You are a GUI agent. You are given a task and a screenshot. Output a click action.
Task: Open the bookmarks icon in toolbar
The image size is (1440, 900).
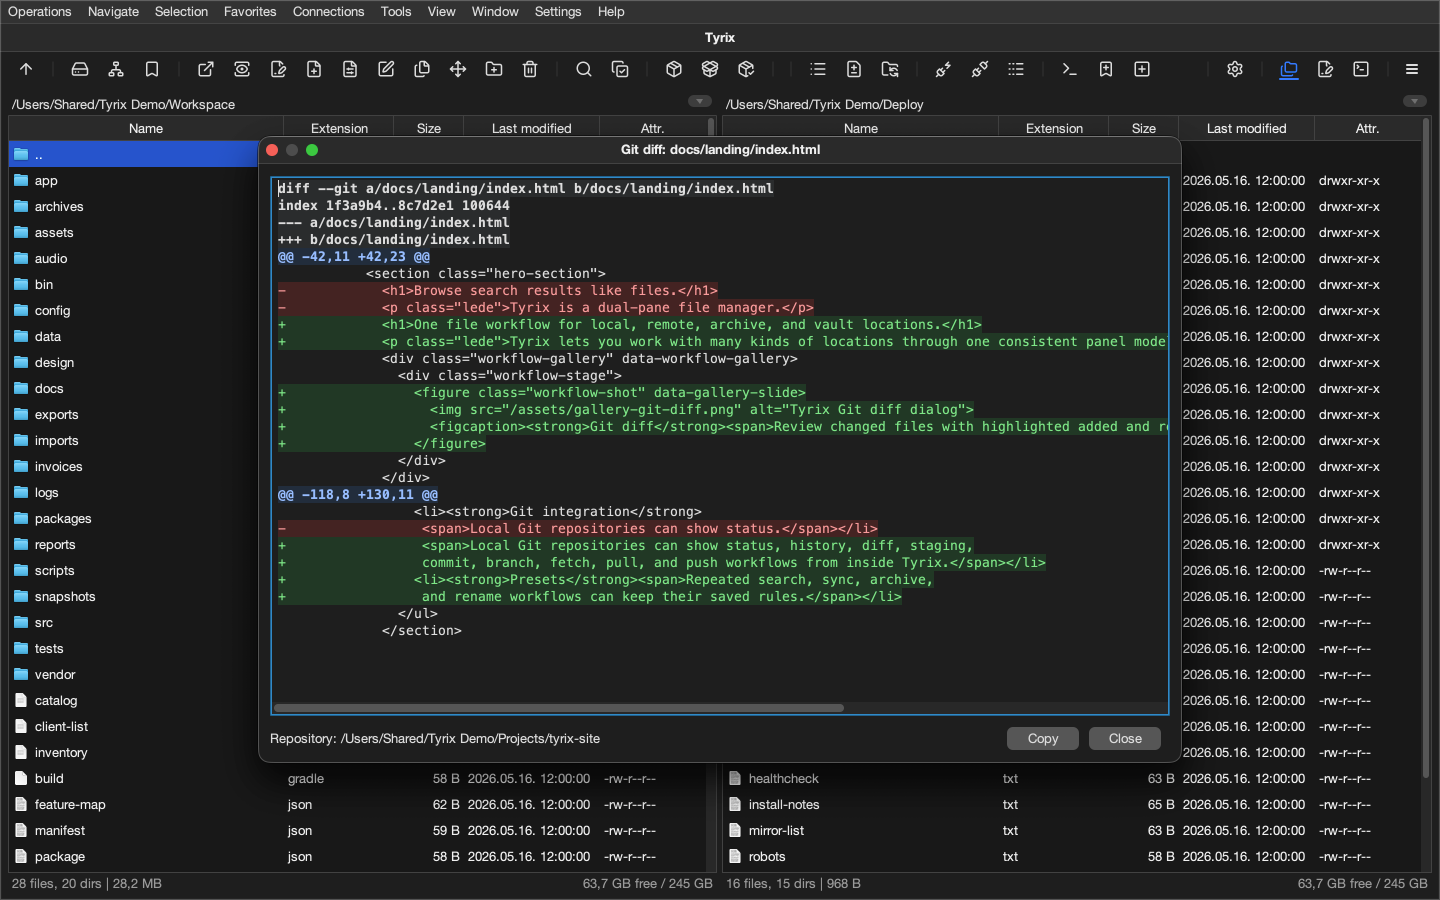152,69
